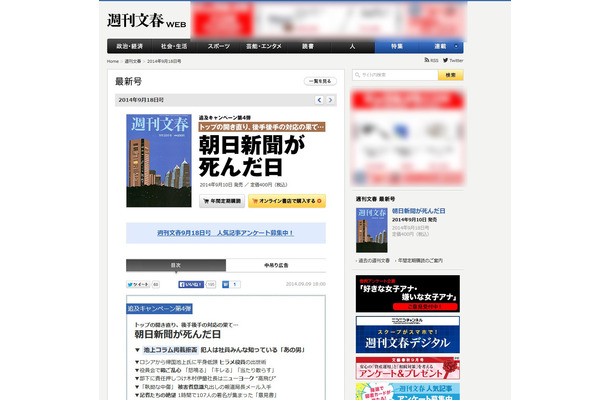Go to previous issue arrow
Viewport: 610px width, 400px height.
click(x=319, y=100)
